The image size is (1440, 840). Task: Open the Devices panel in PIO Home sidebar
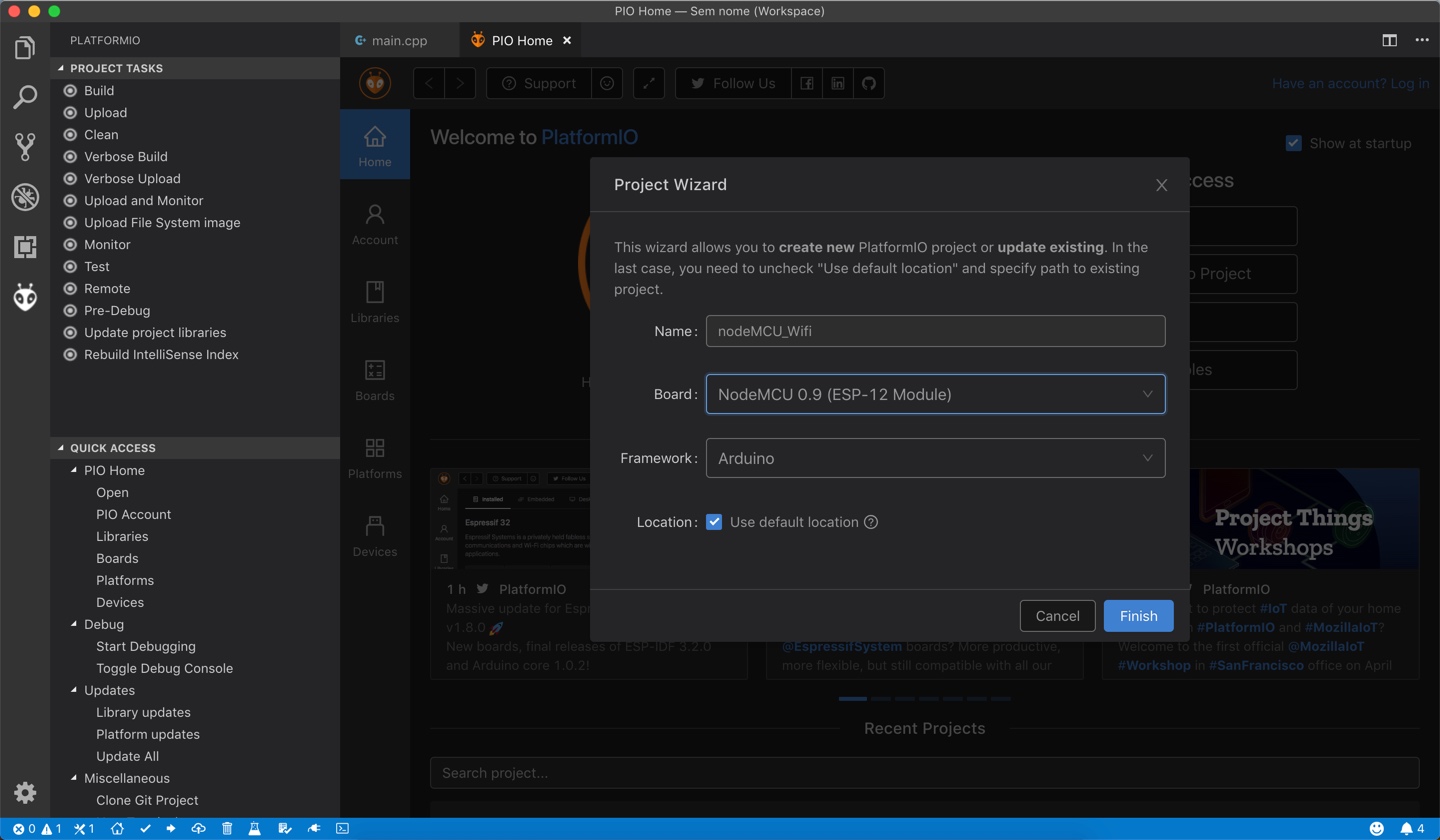374,538
